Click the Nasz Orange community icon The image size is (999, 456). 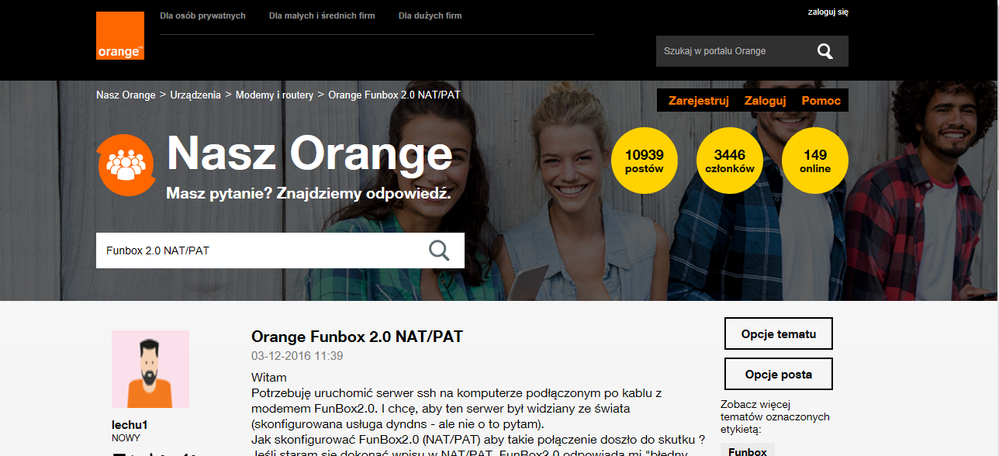point(125,166)
